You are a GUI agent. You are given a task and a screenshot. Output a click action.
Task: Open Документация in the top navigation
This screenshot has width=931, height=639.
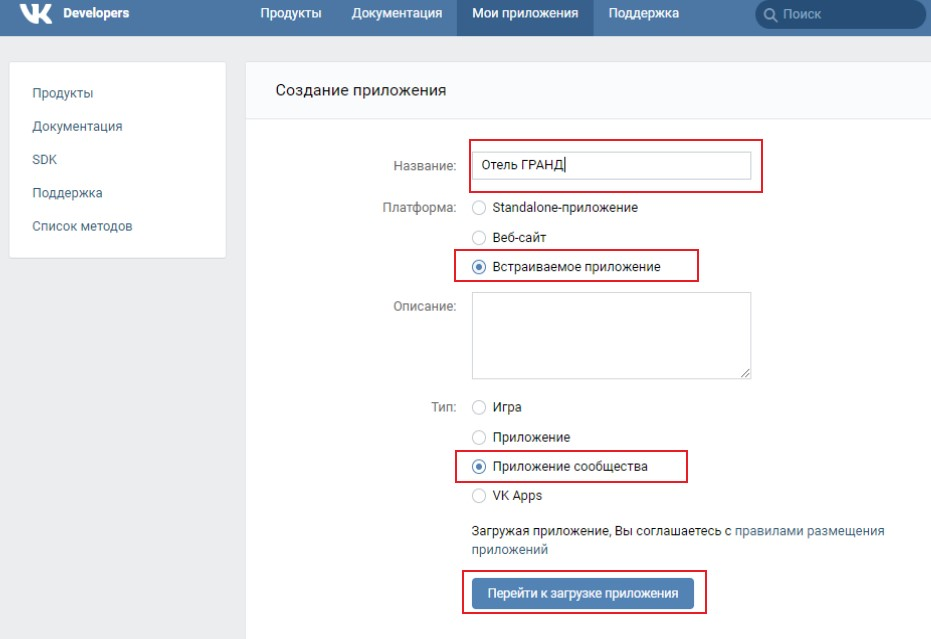coord(397,13)
